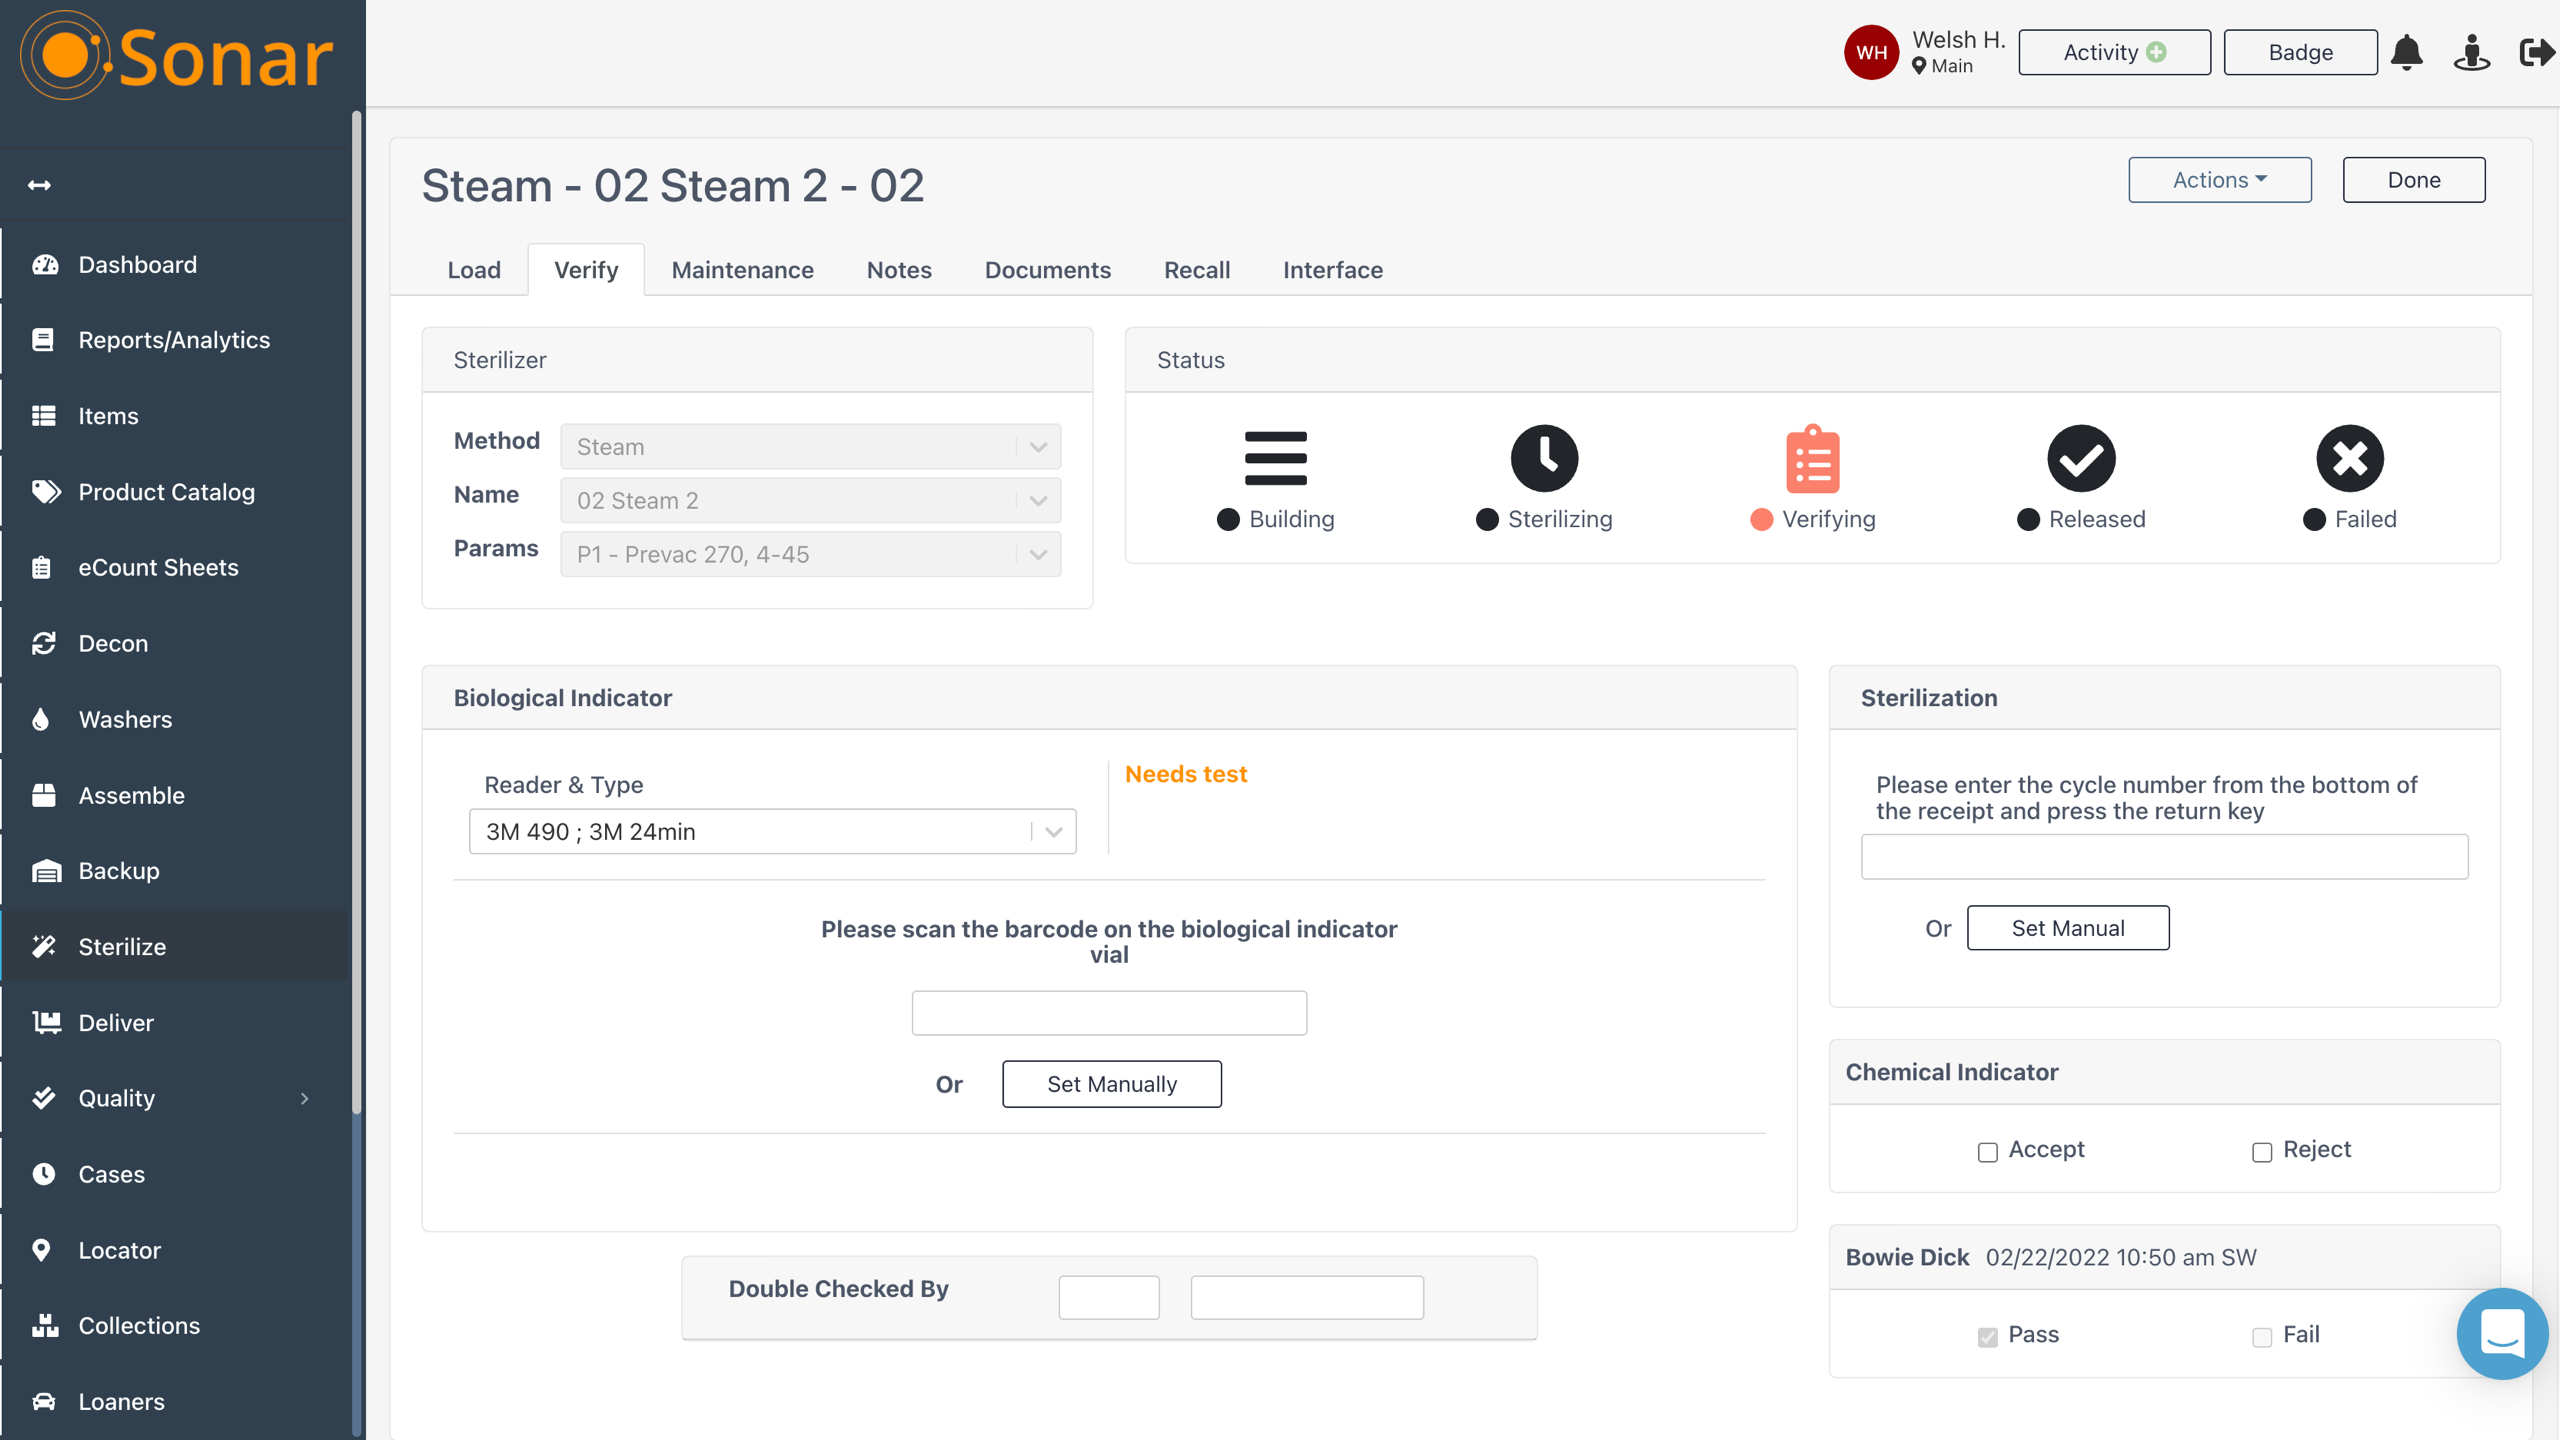
Task: Collapse sidebar with the arrows icon
Action: click(39, 185)
